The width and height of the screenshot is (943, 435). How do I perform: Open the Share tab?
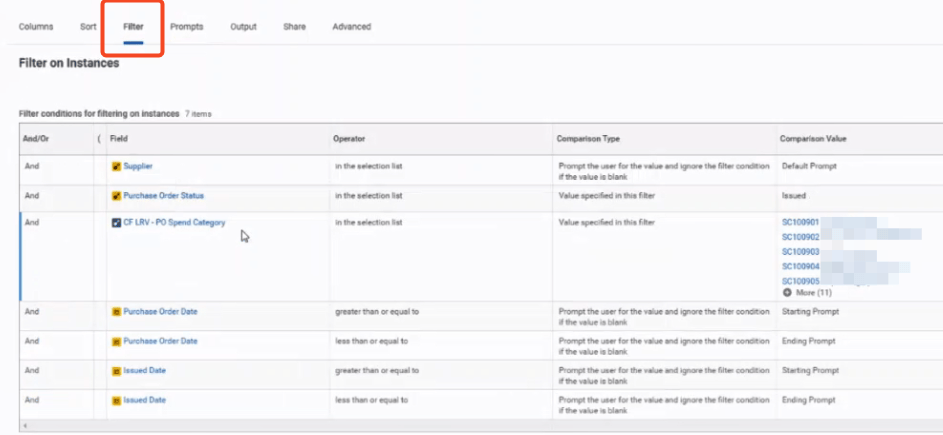coord(294,27)
